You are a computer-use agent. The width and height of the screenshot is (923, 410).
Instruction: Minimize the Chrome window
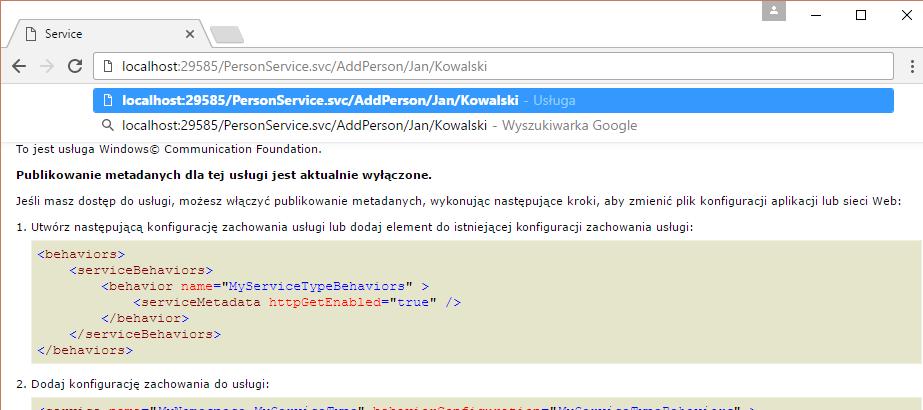click(x=815, y=15)
